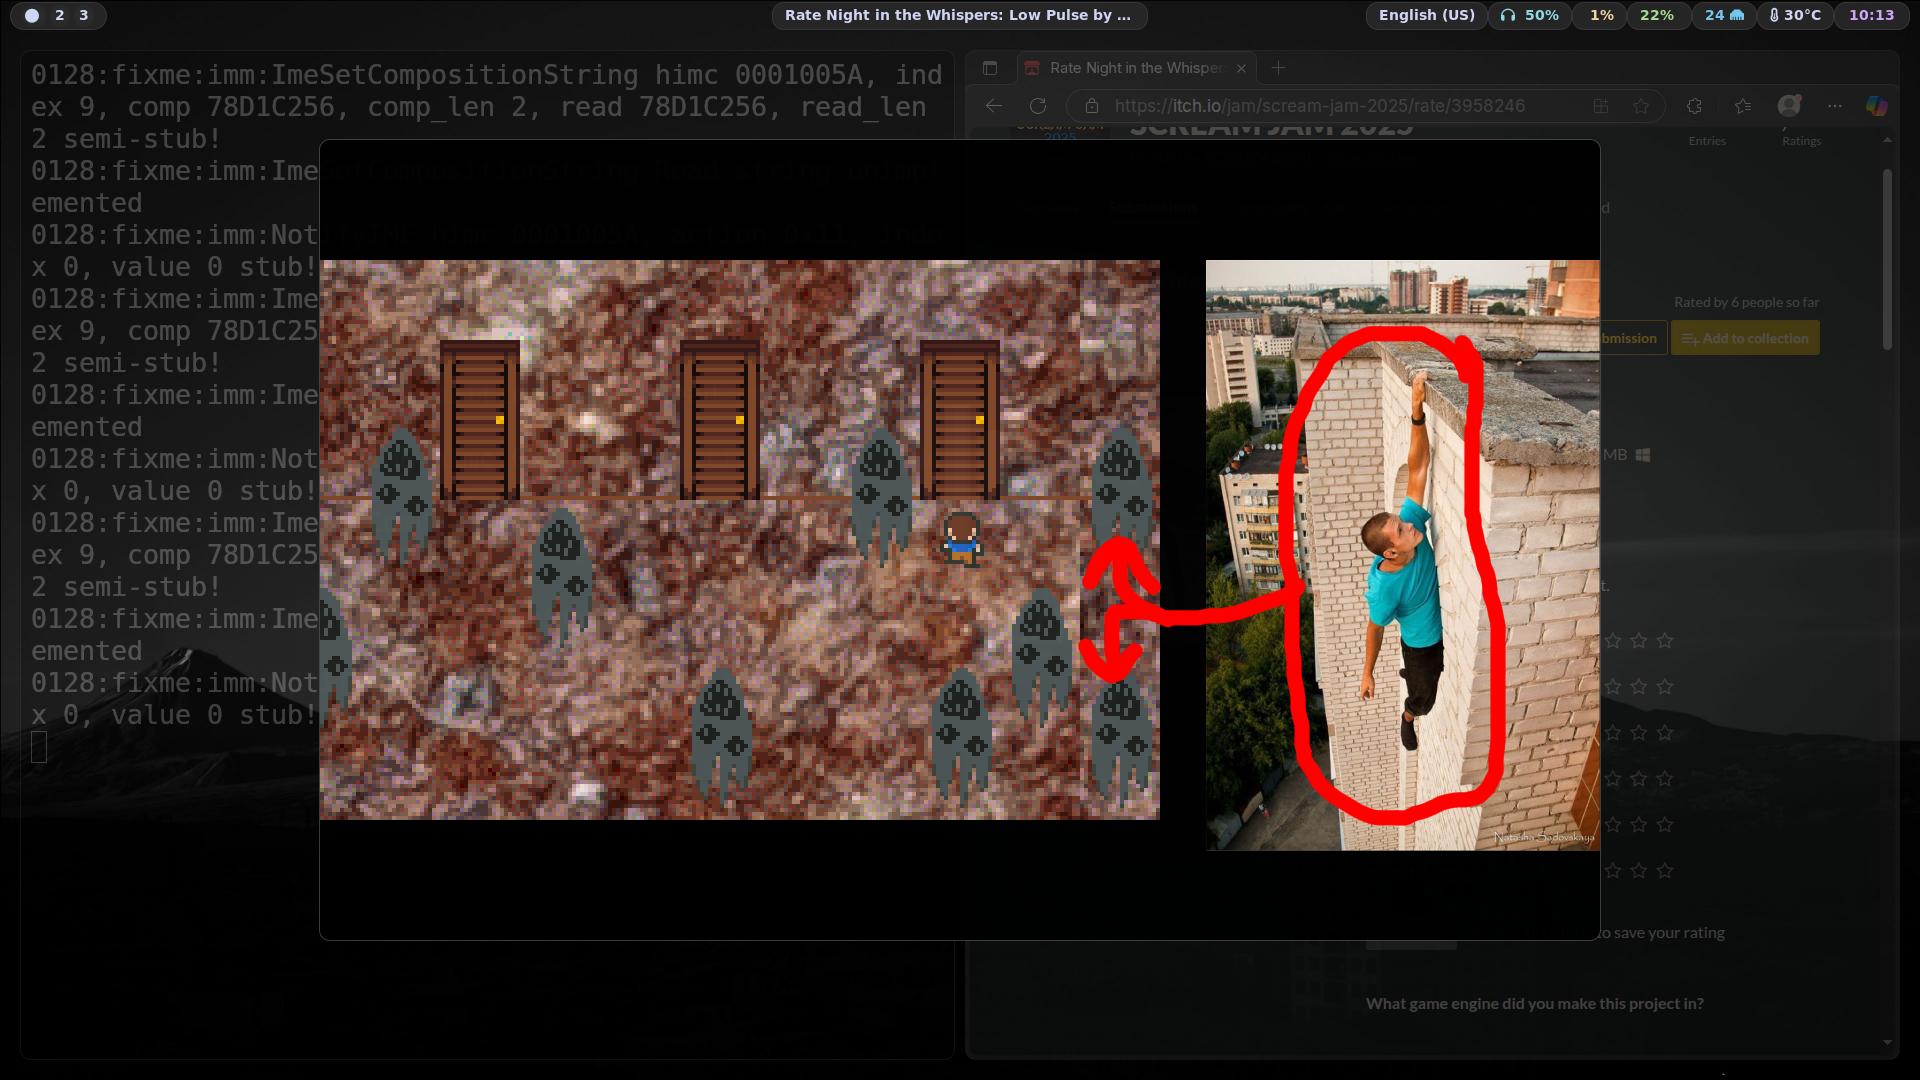
Task: Reload the itch.io page
Action: click(x=1038, y=106)
